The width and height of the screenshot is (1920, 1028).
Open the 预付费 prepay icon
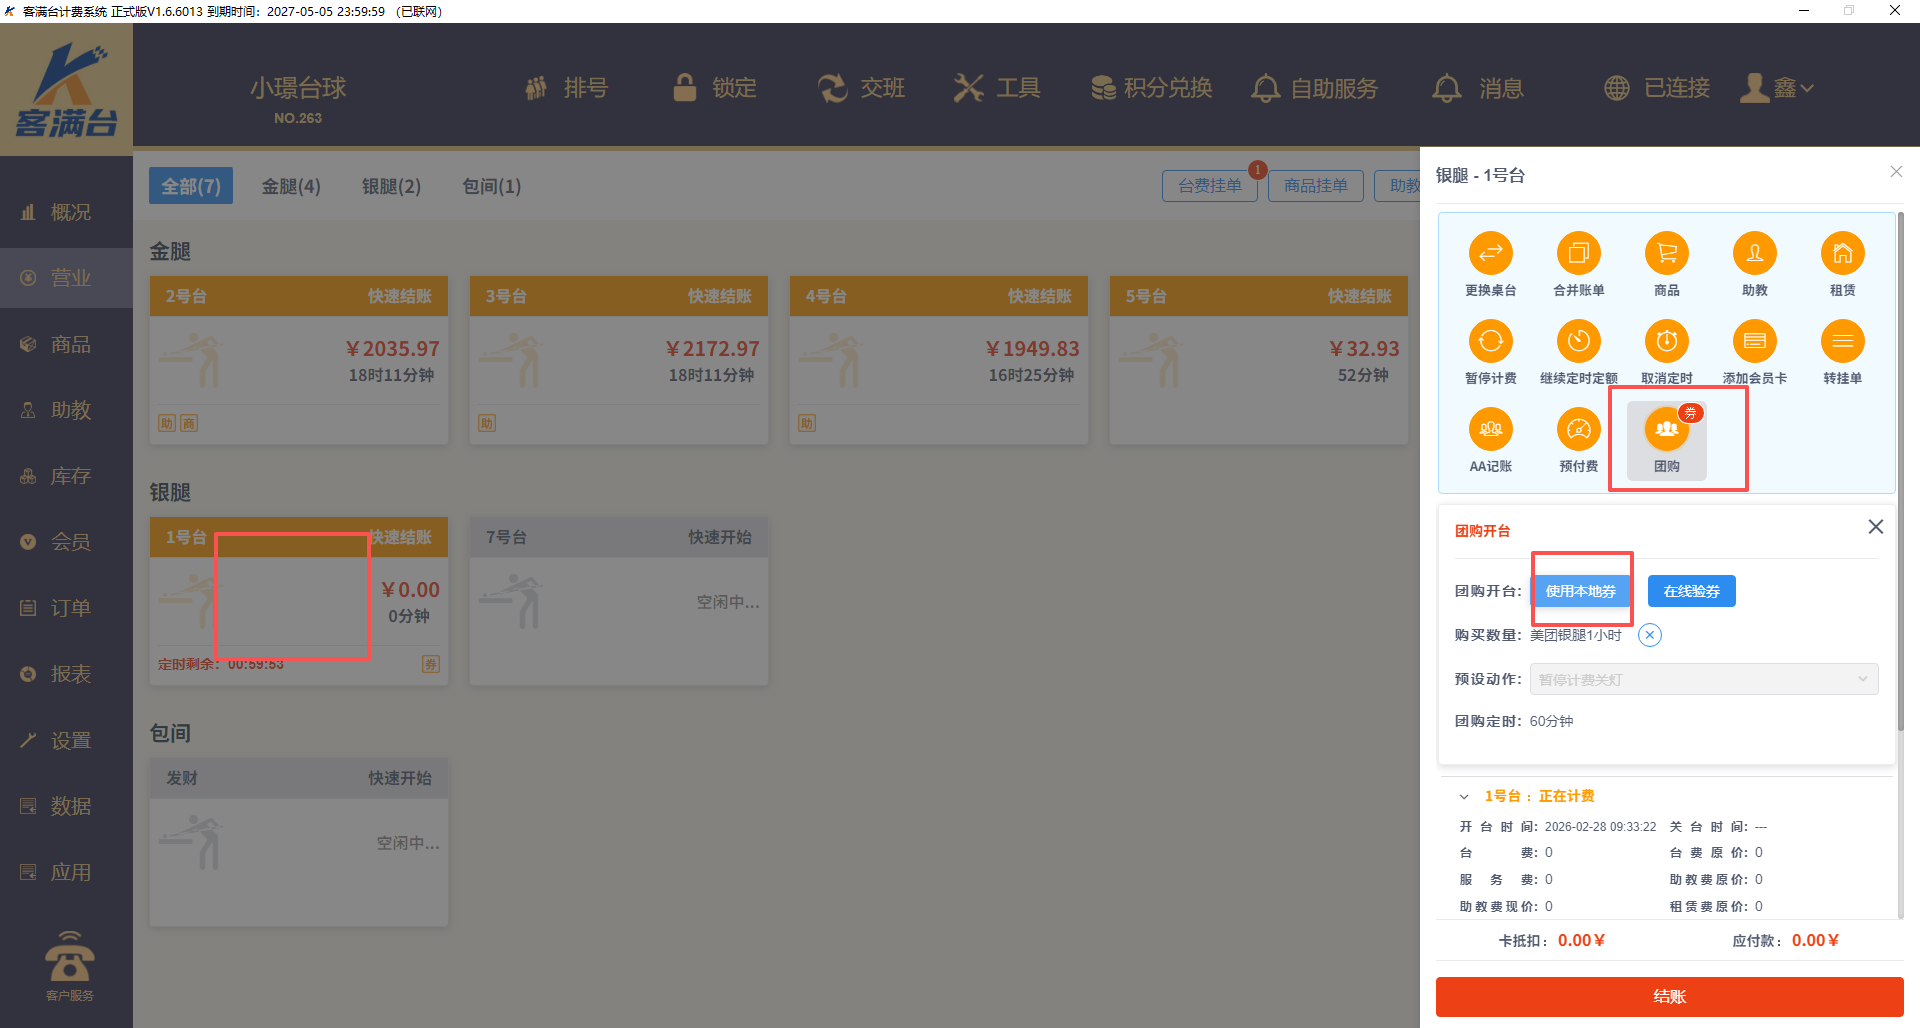pos(1578,430)
